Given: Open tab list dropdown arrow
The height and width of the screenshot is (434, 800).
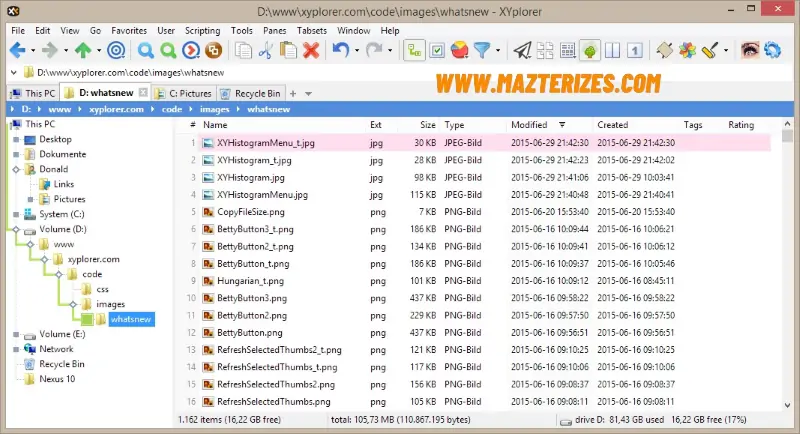Looking at the screenshot, I should [308, 94].
